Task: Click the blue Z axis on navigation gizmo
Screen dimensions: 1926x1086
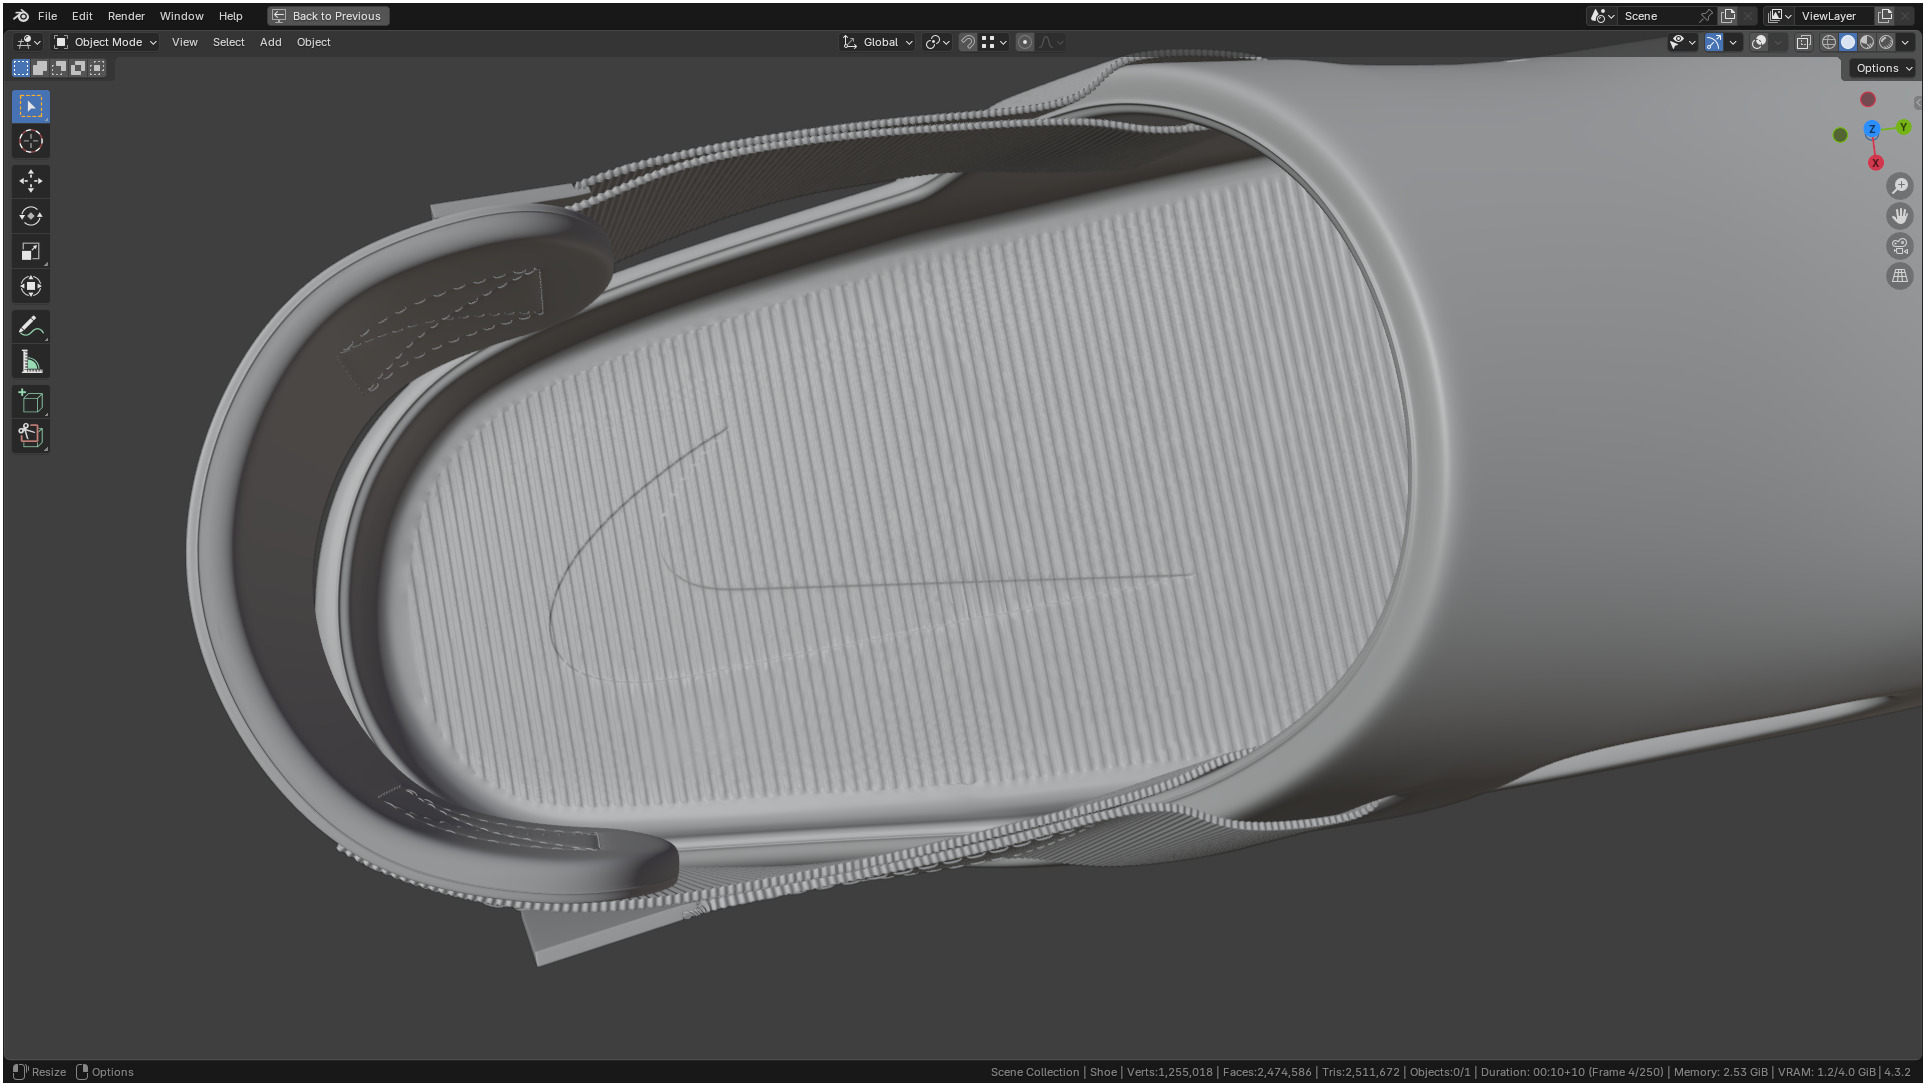Action: point(1872,129)
